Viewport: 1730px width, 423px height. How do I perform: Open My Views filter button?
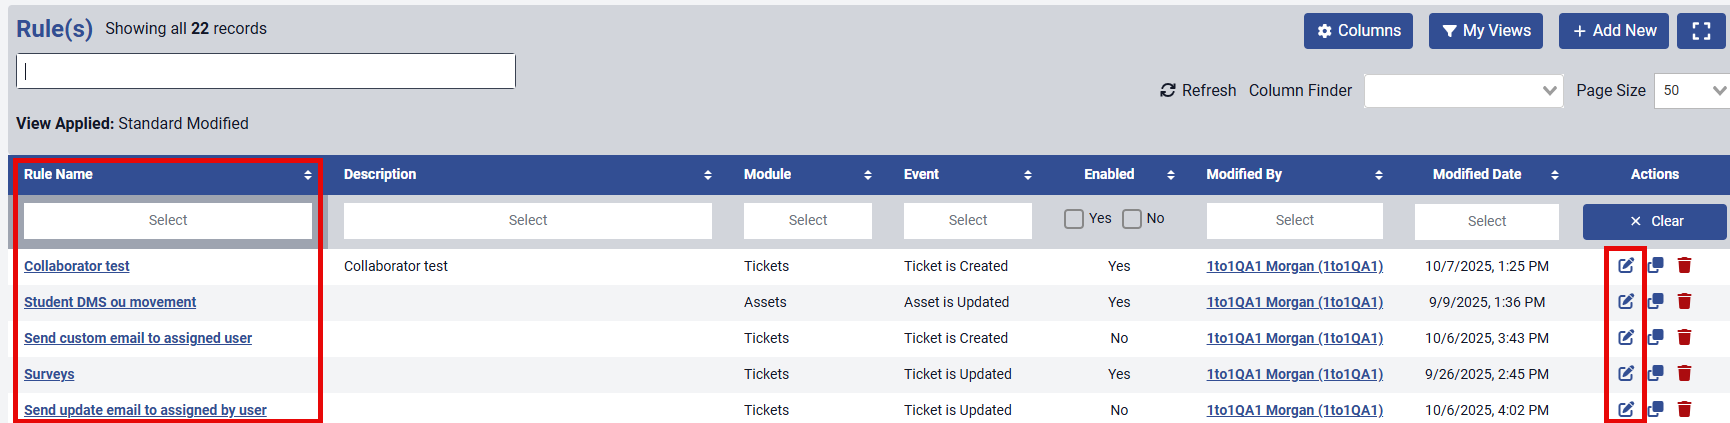pos(1486,31)
